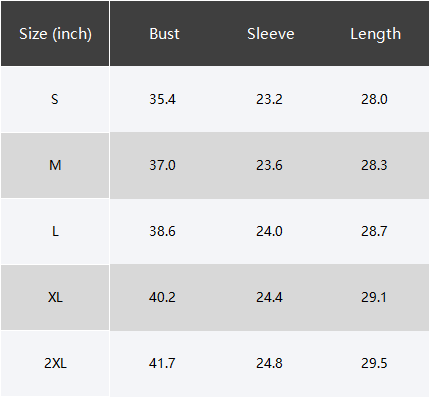Select the 41.7 bust value

click(x=162, y=363)
